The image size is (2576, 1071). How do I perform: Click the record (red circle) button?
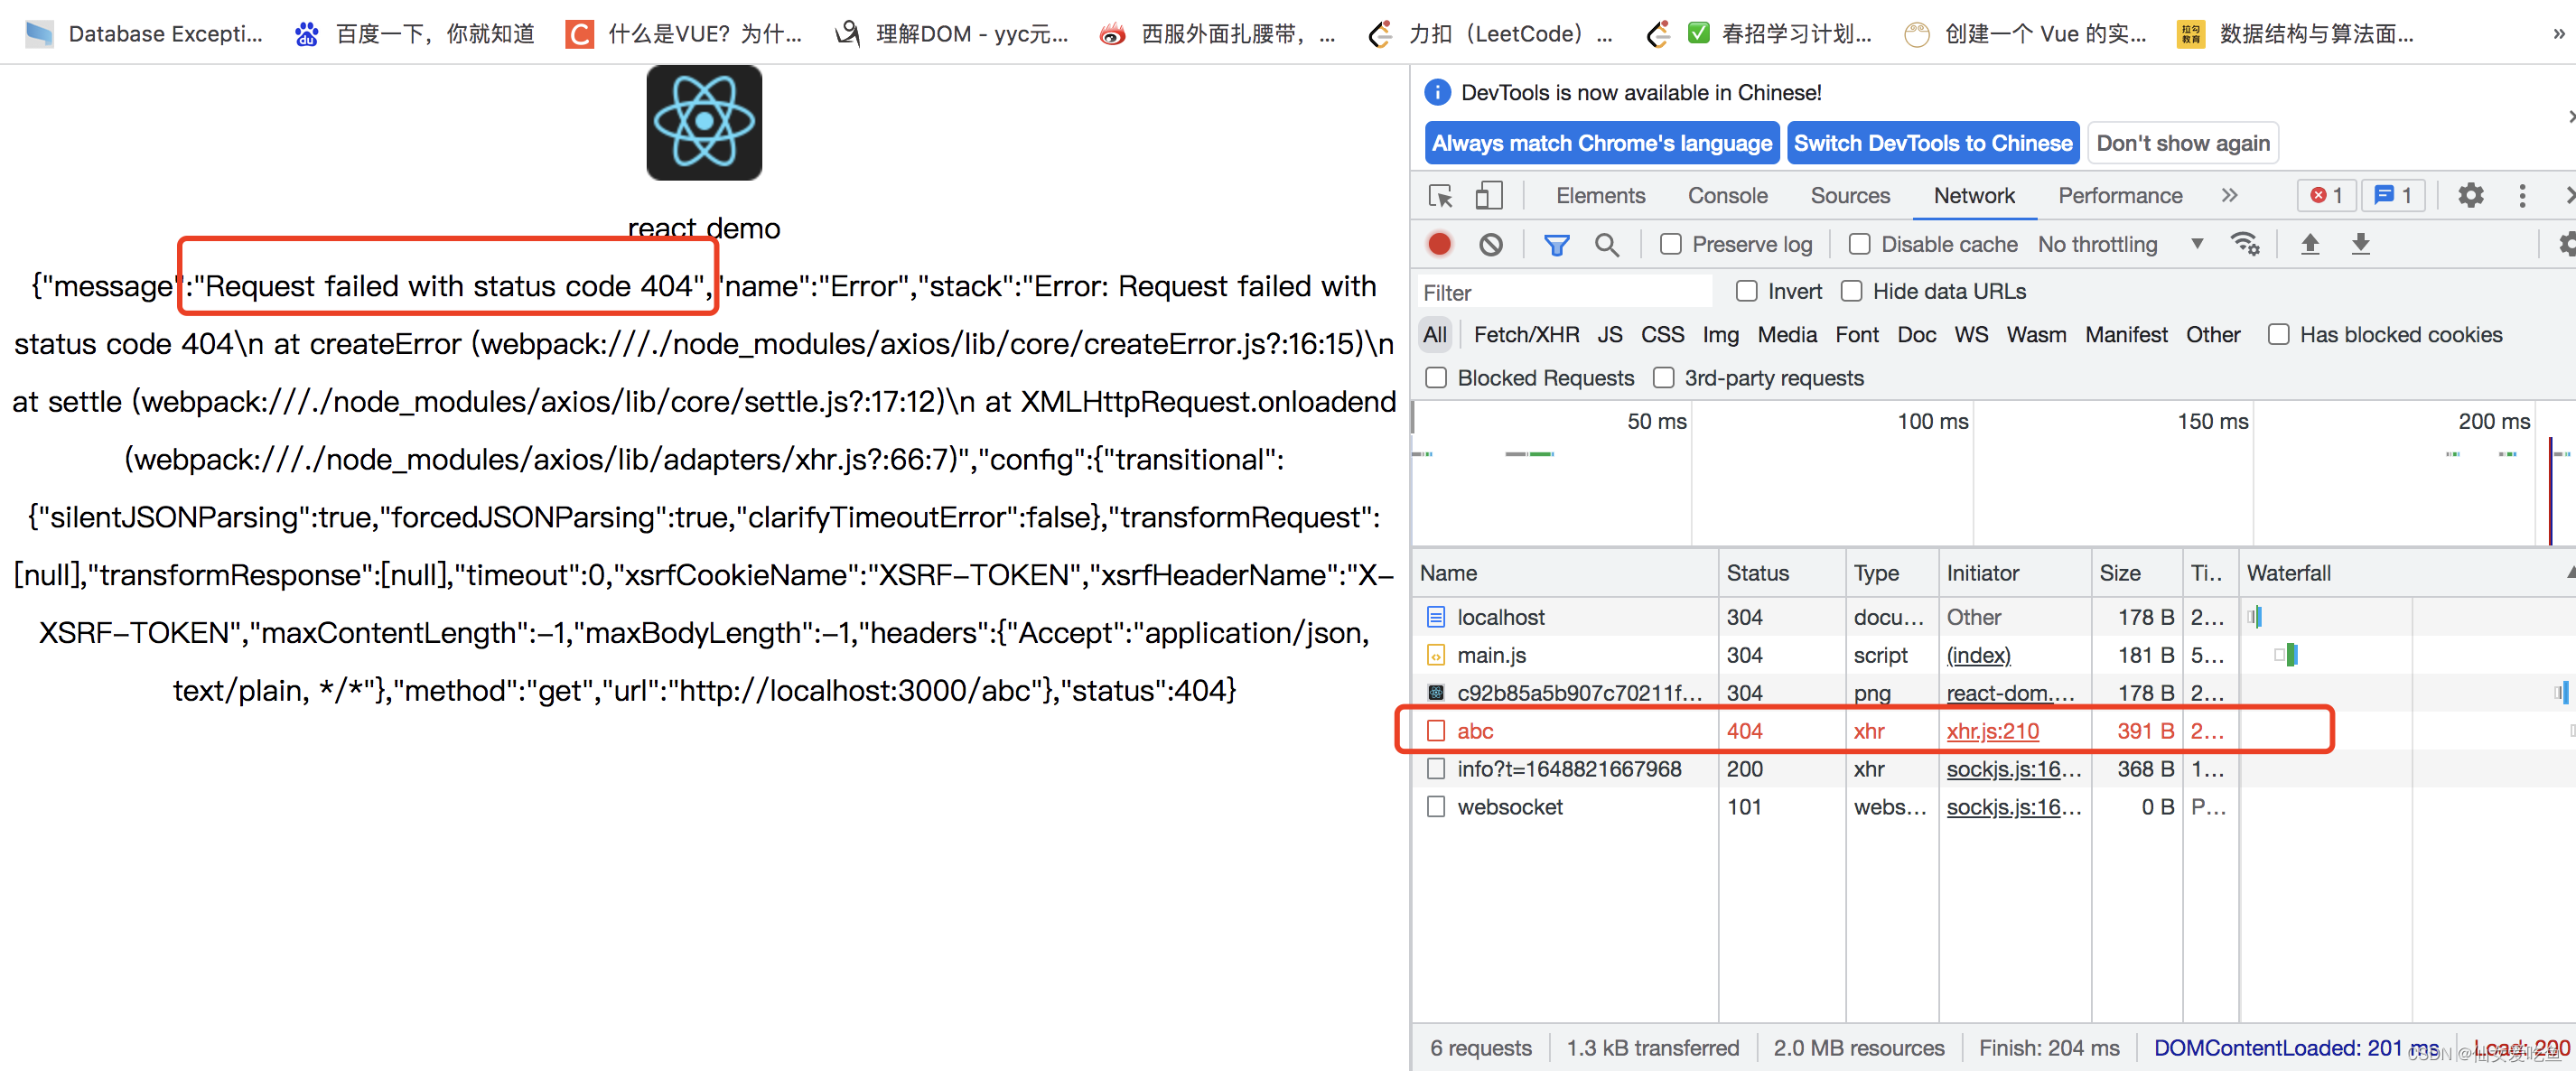pos(1441,247)
